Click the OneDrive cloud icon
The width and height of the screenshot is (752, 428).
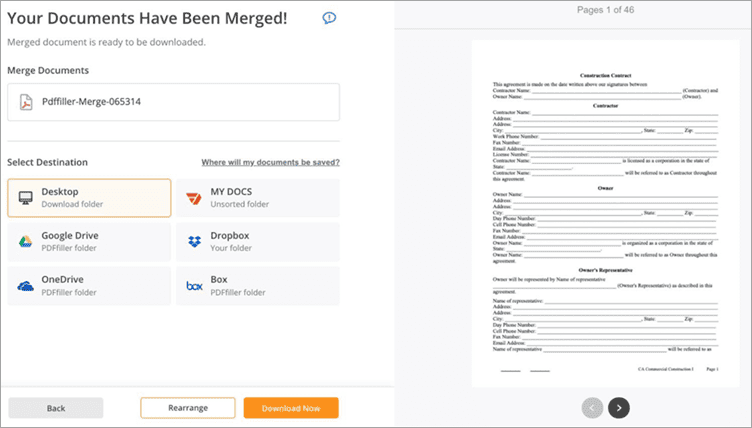[26, 286]
